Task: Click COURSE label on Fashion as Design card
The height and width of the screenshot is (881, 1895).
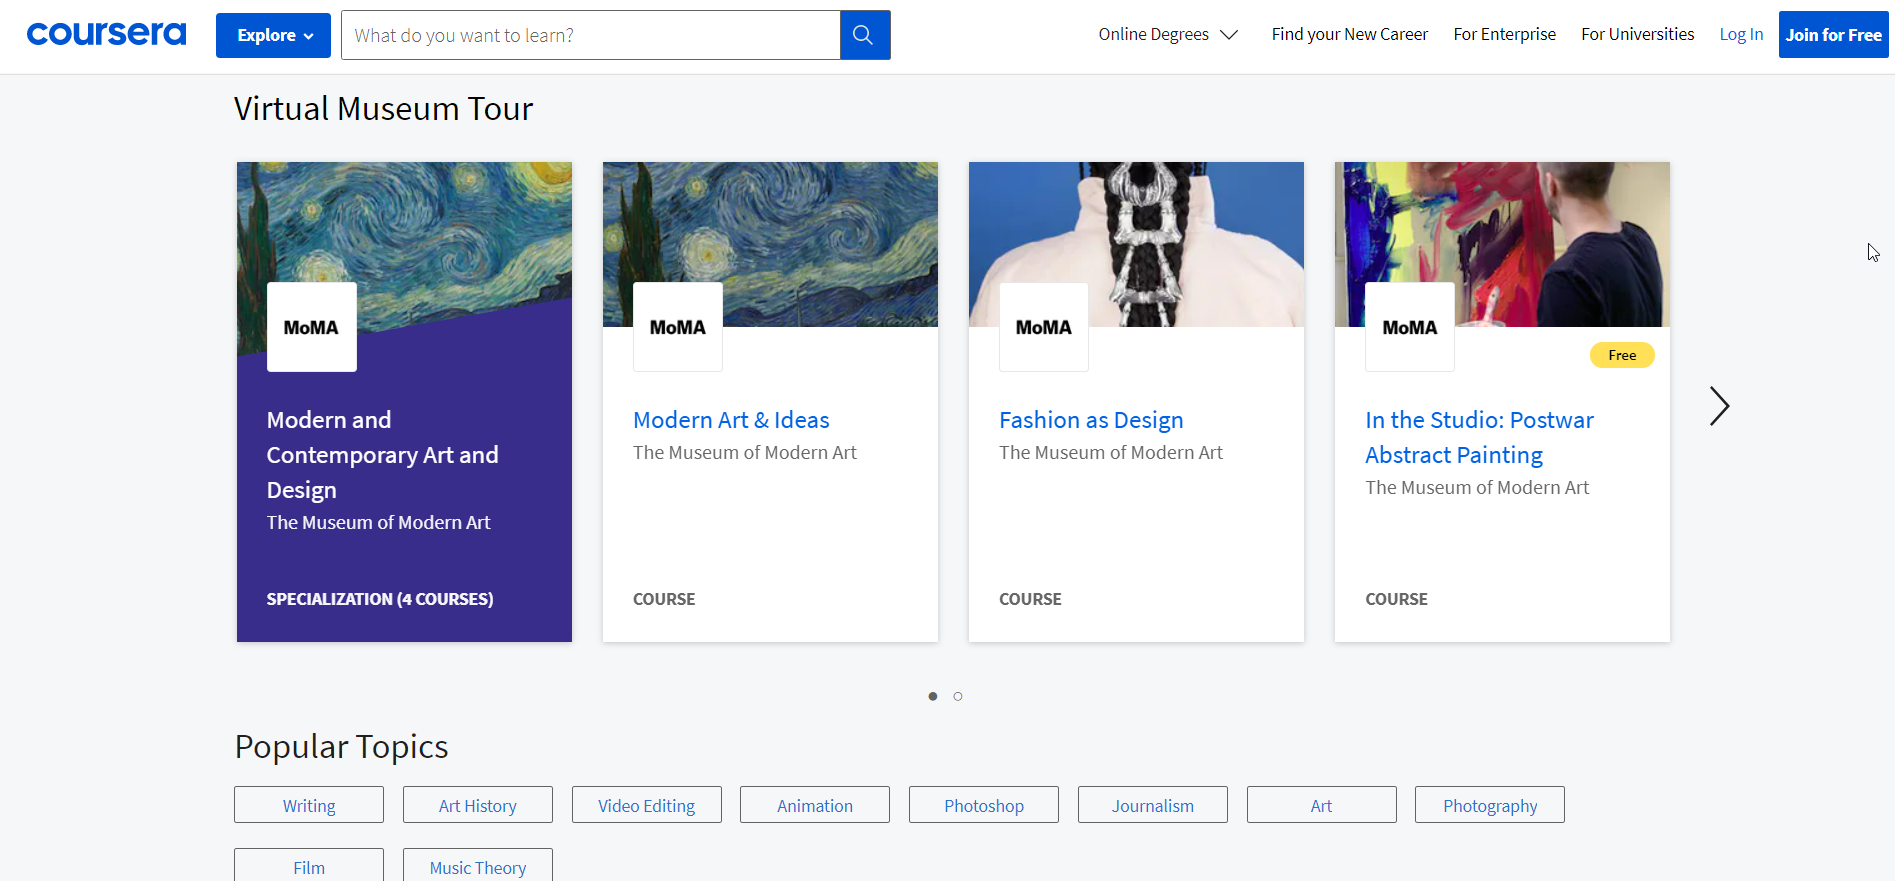Action: (x=1030, y=599)
